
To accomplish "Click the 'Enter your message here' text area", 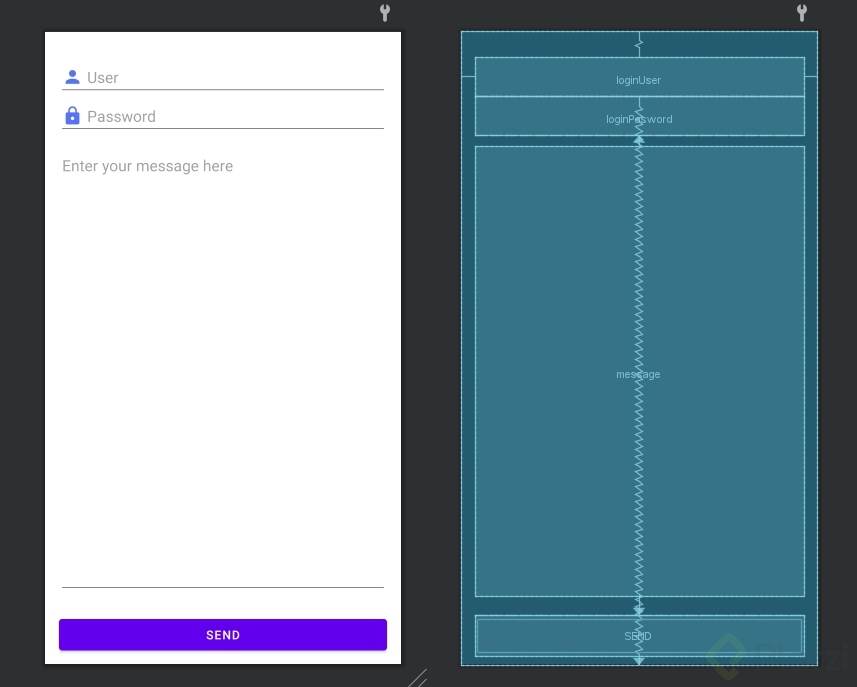I will click(223, 372).
